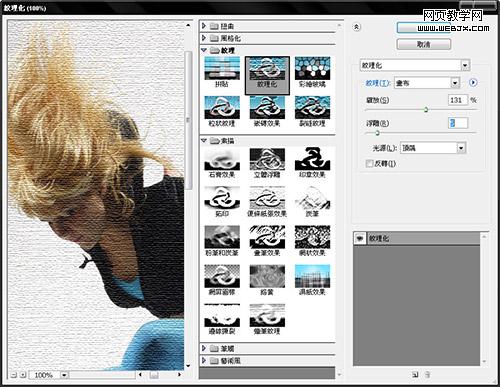
Task: Open the Texture (紋理) type dropdown showing 畫布
Action: [427, 82]
